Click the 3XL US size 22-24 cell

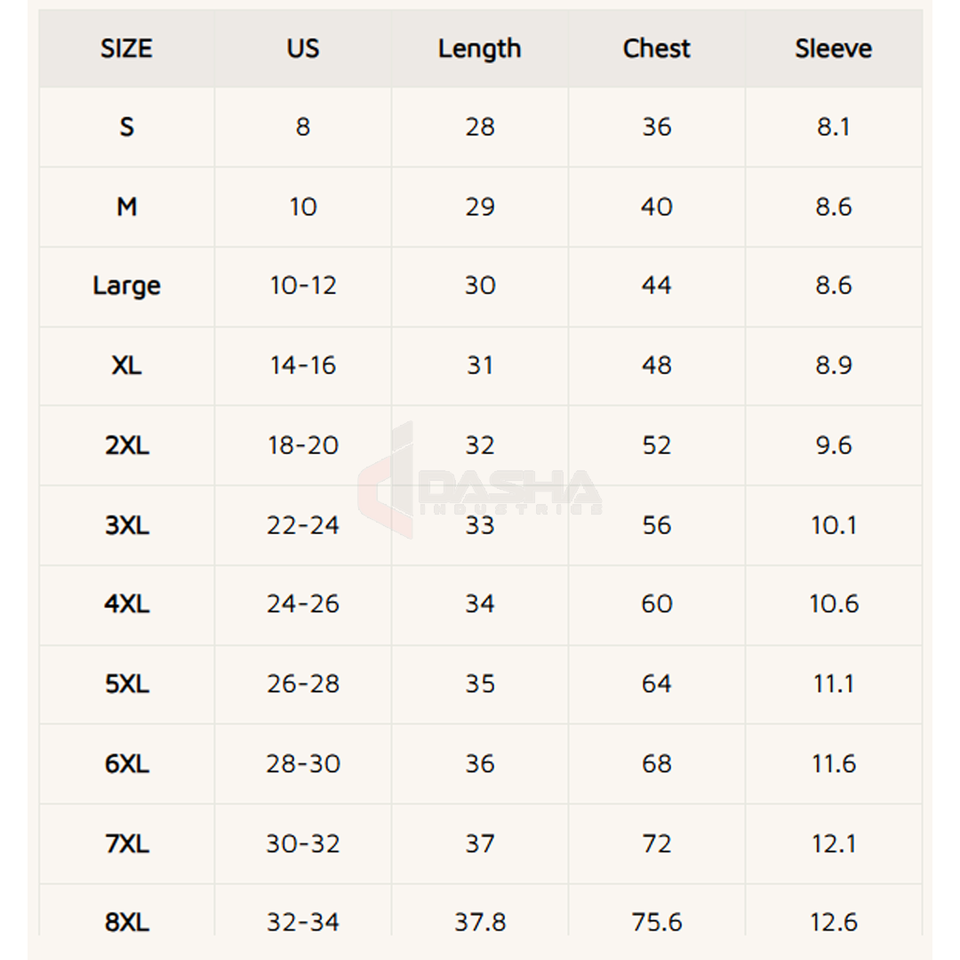pyautogui.click(x=303, y=525)
